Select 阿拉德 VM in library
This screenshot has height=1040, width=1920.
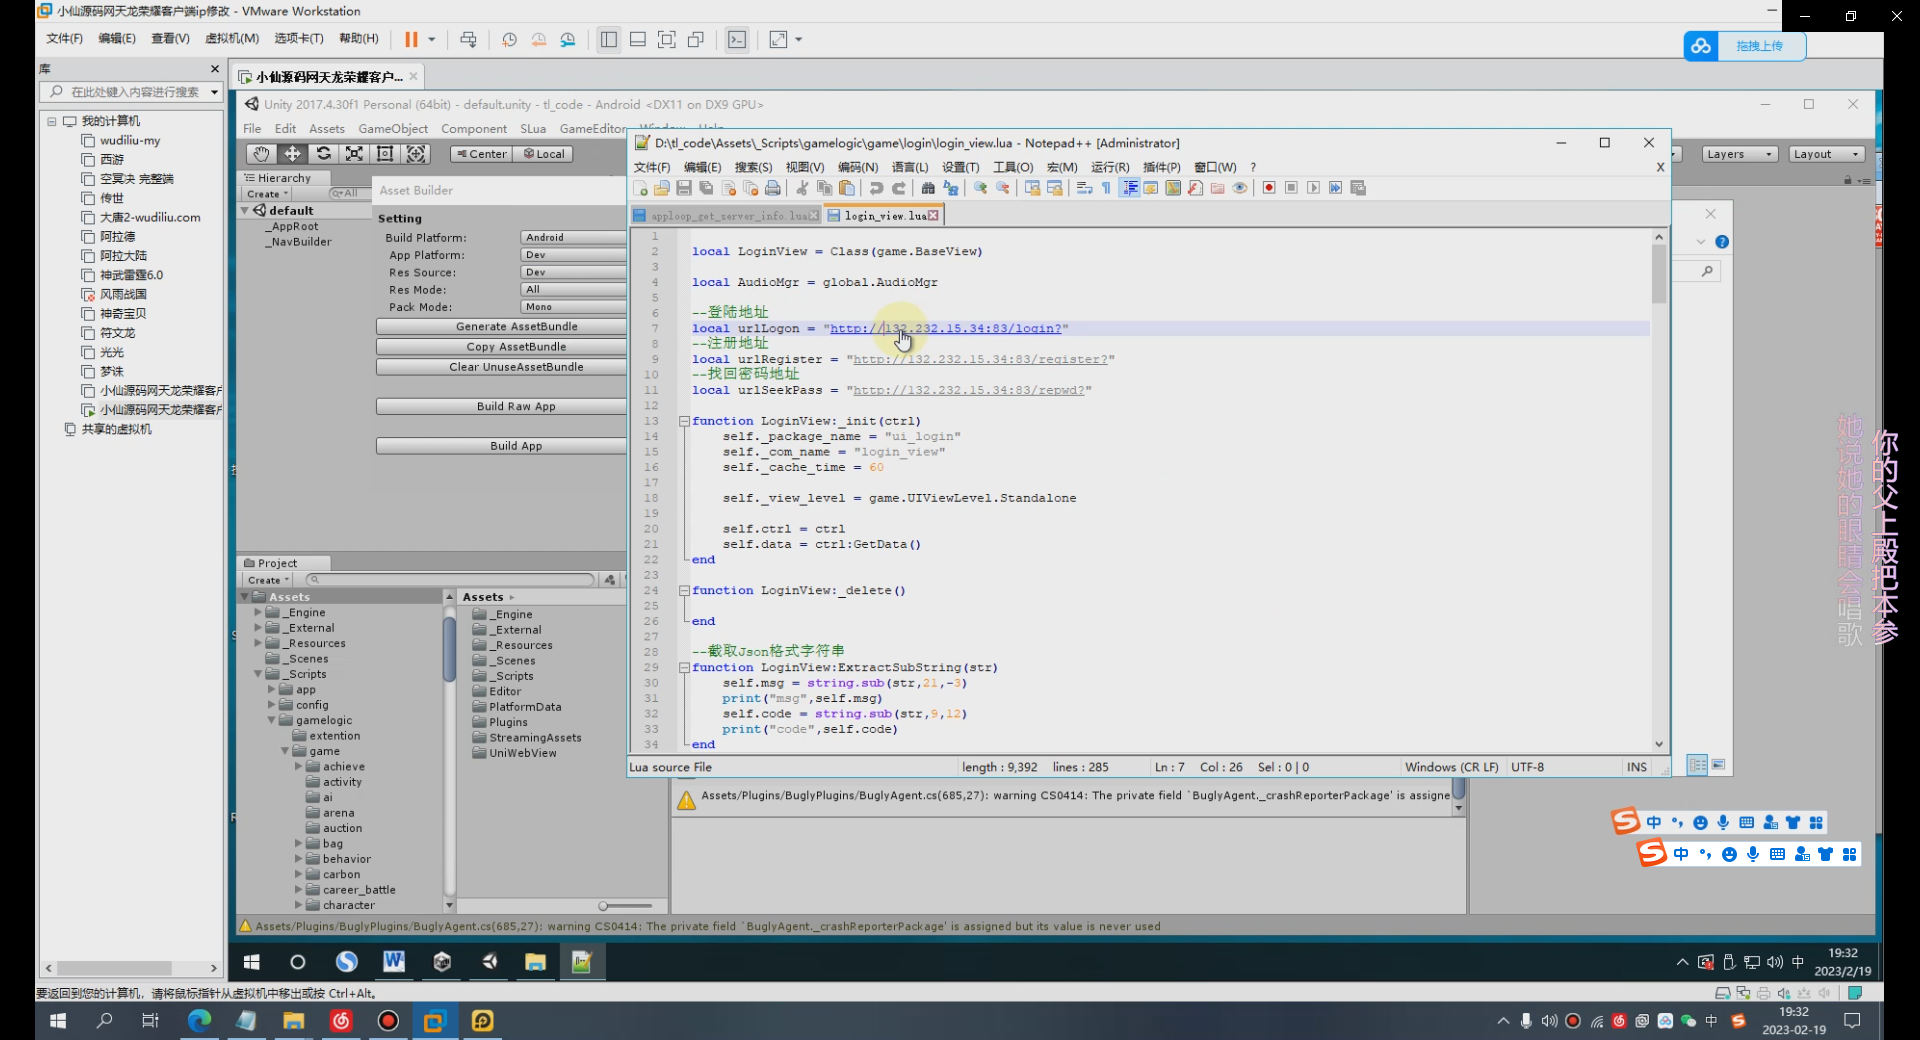click(x=117, y=236)
